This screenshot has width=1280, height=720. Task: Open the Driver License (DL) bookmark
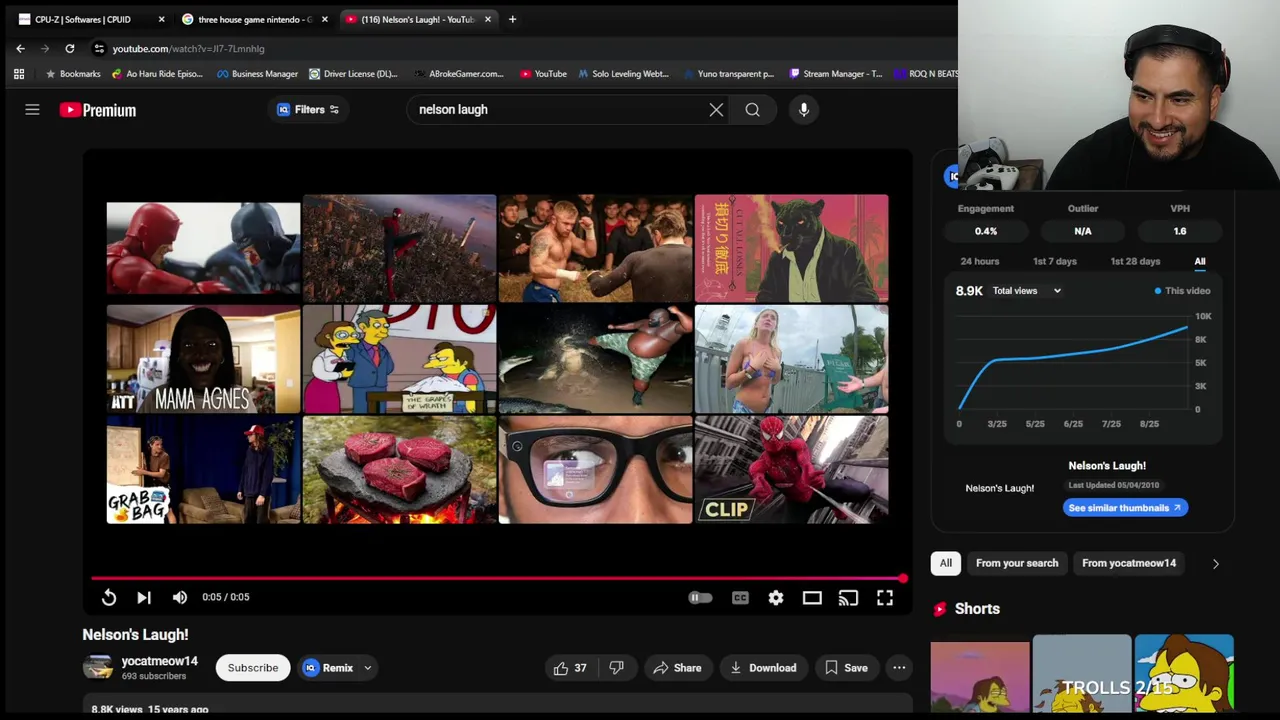pos(352,74)
